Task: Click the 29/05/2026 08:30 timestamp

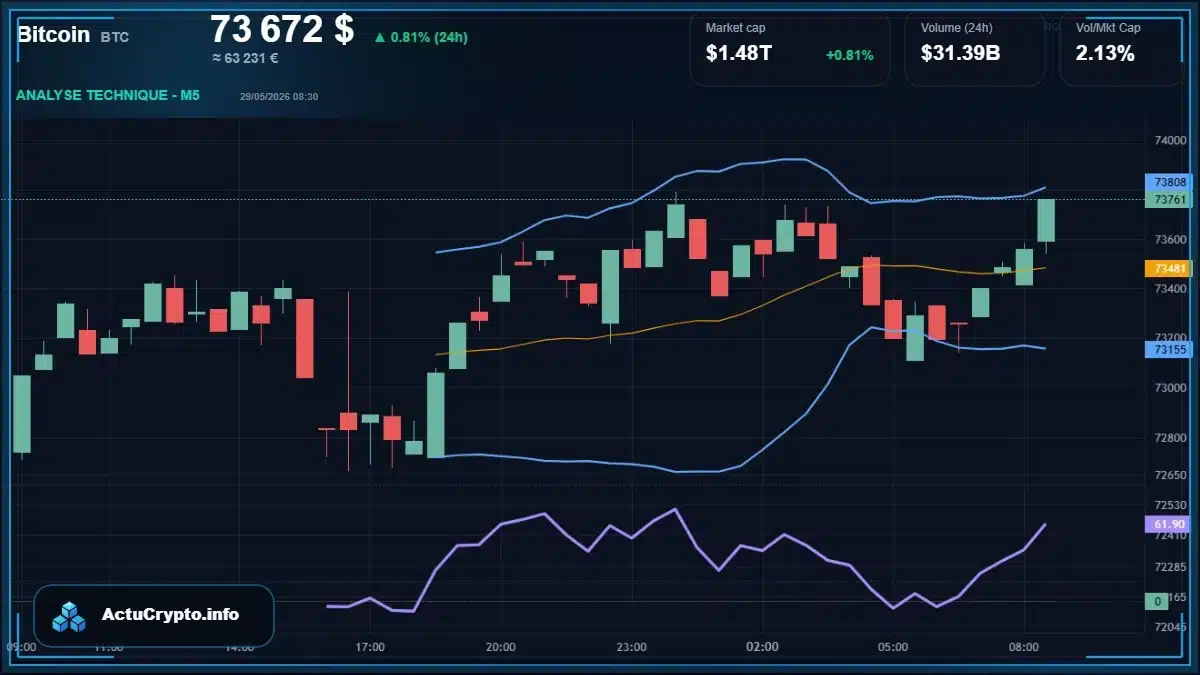Action: (x=279, y=97)
